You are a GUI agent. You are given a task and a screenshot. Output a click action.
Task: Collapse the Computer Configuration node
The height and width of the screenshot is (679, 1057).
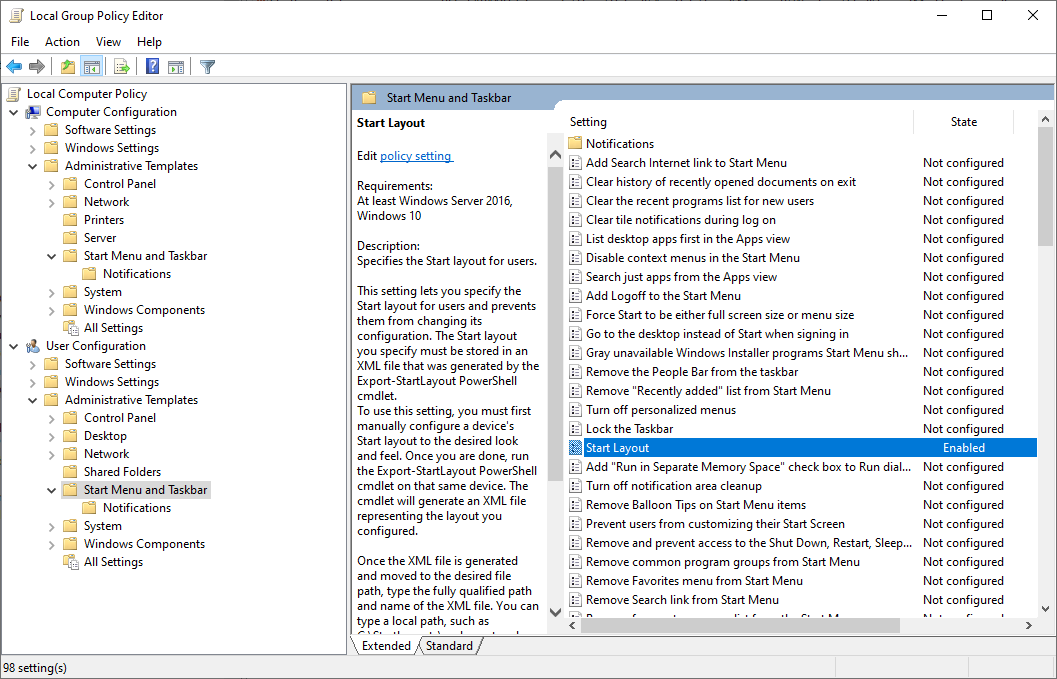pos(13,112)
